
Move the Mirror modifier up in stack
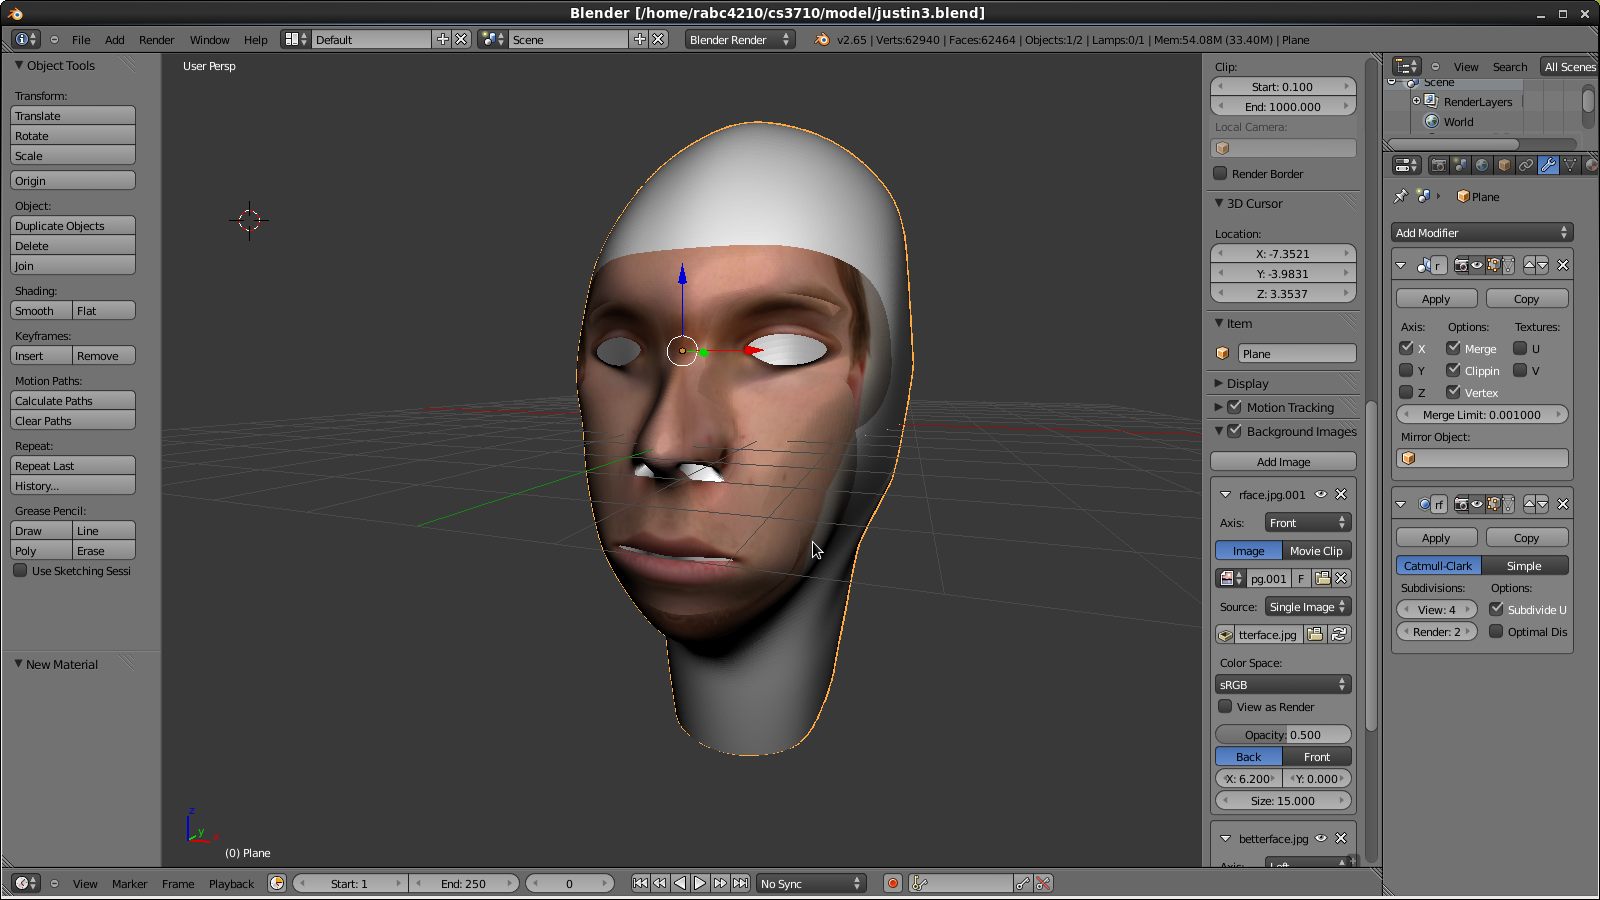click(x=1530, y=265)
